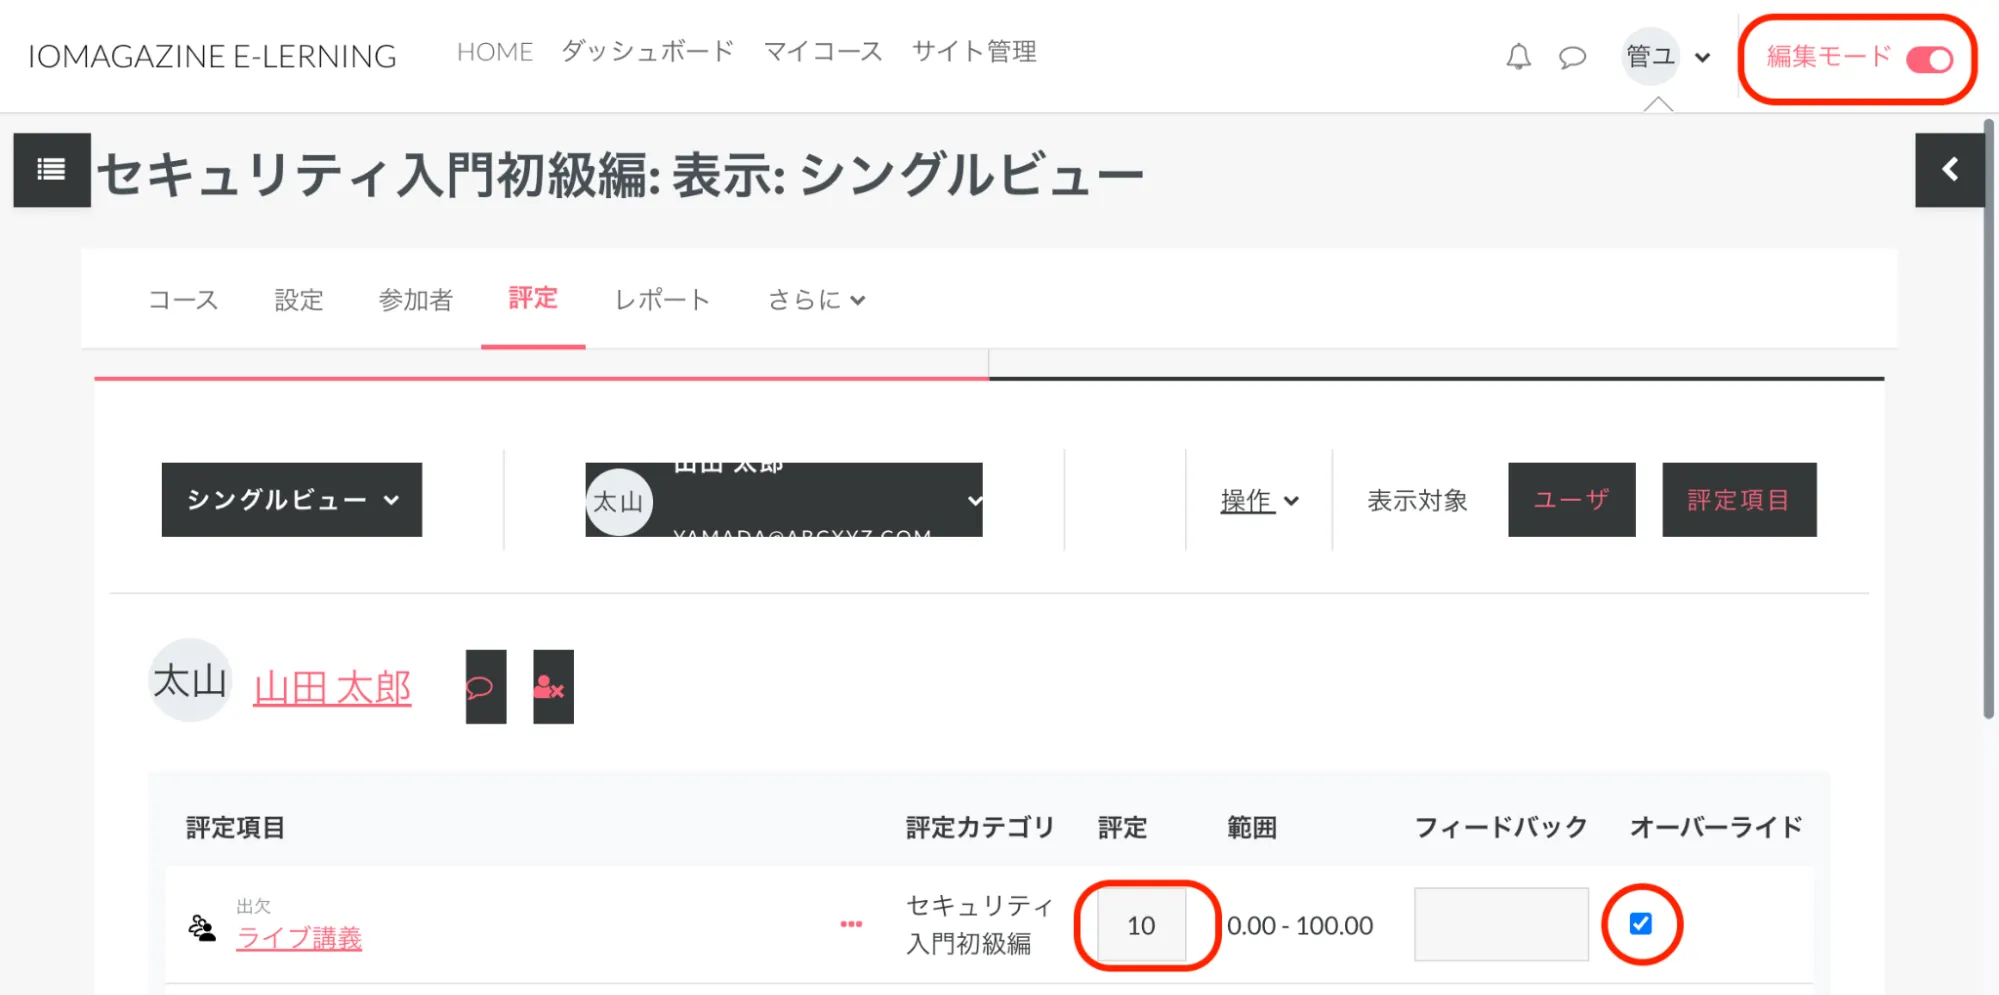Screen dimensions: 1999x995
Task: Expand the さらに more menu
Action: (x=816, y=300)
